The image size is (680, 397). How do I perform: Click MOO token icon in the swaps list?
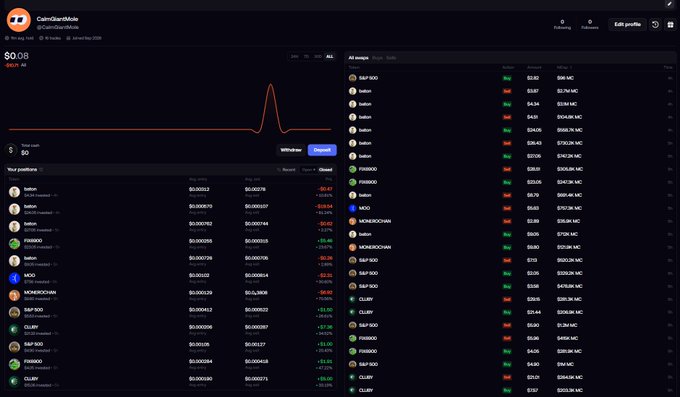(353, 208)
